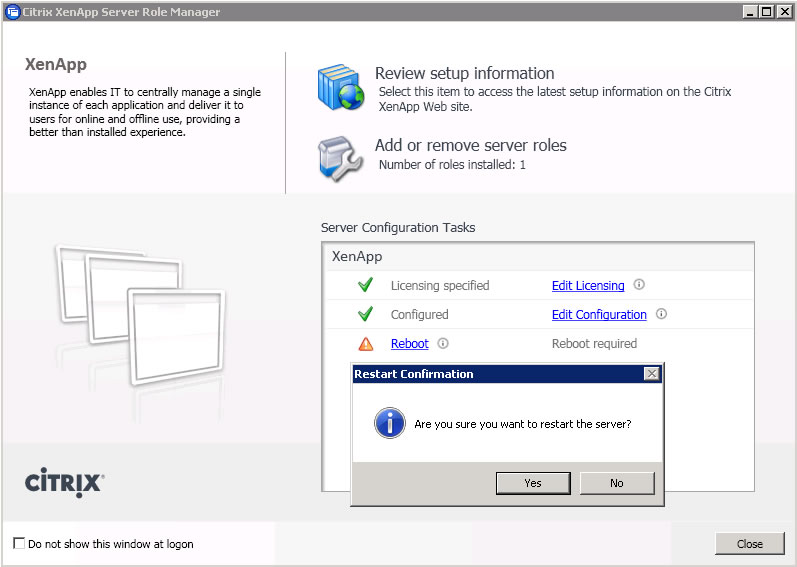Click the info icon beside Edit Configuration
The height and width of the screenshot is (567, 797).
click(x=661, y=313)
